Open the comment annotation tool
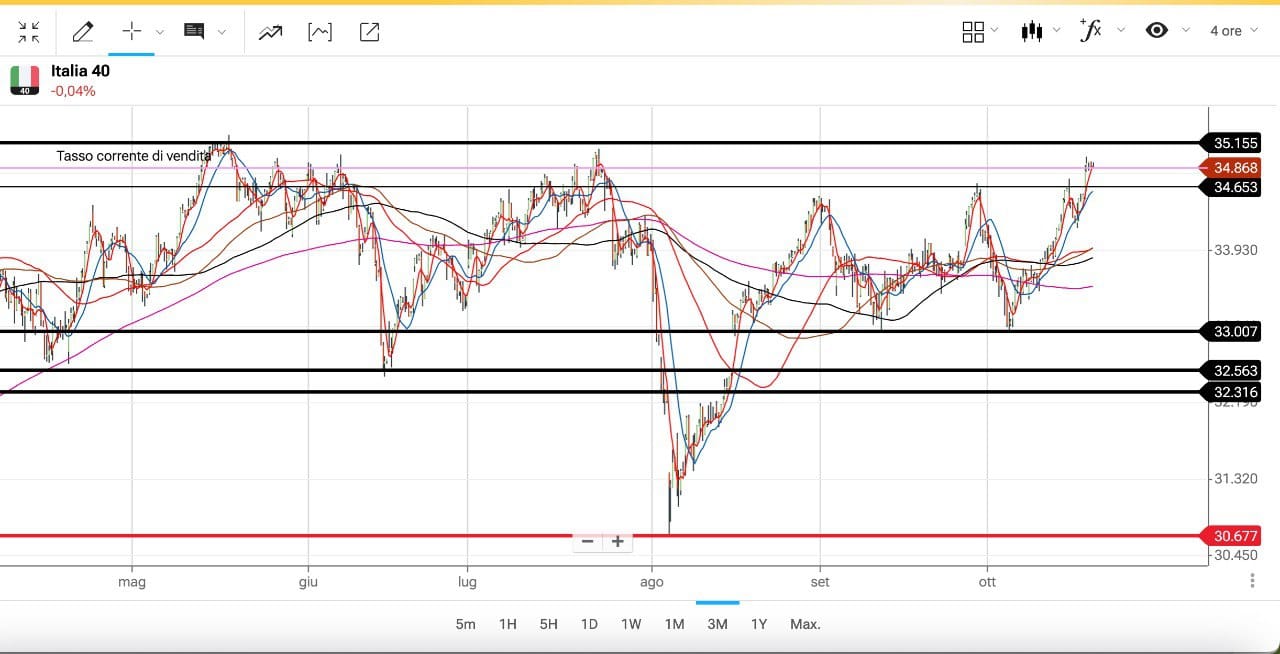This screenshot has height=654, width=1280. (194, 32)
